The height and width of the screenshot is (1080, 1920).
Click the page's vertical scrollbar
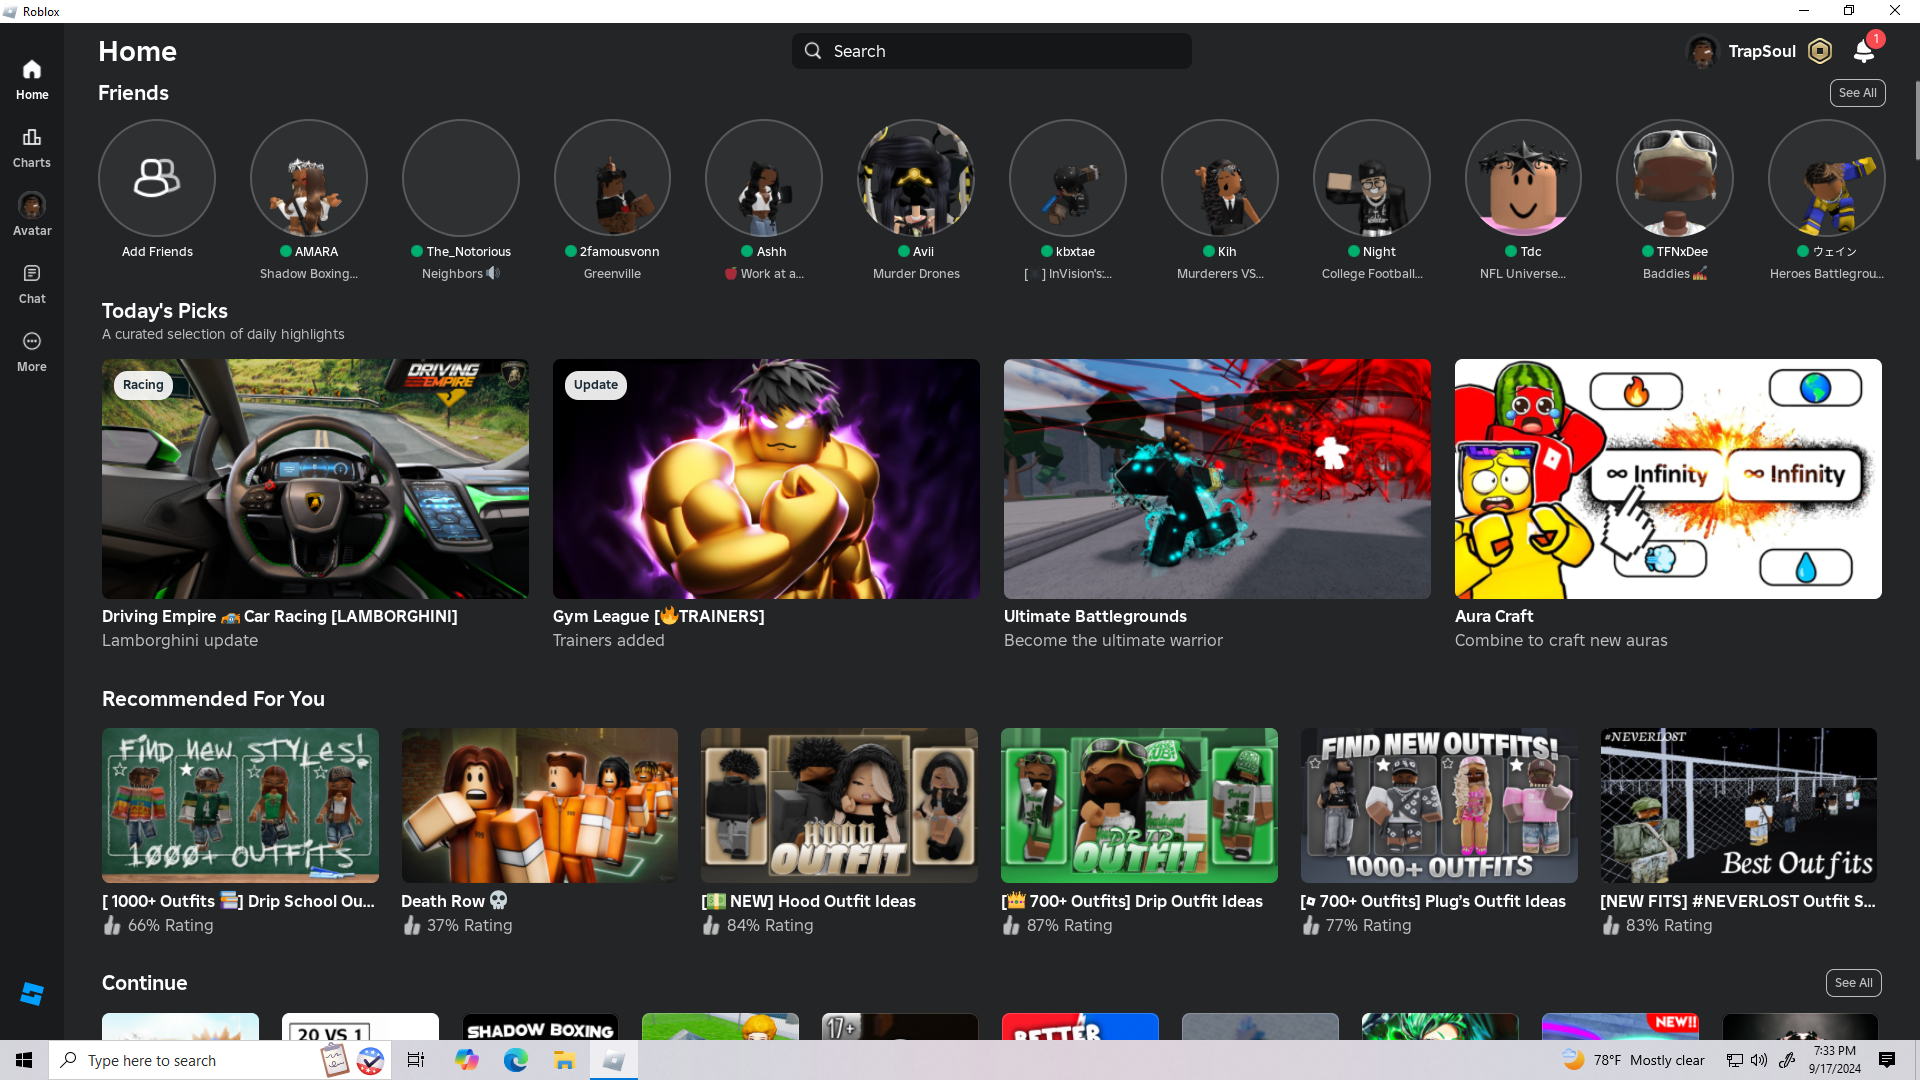(x=1916, y=120)
